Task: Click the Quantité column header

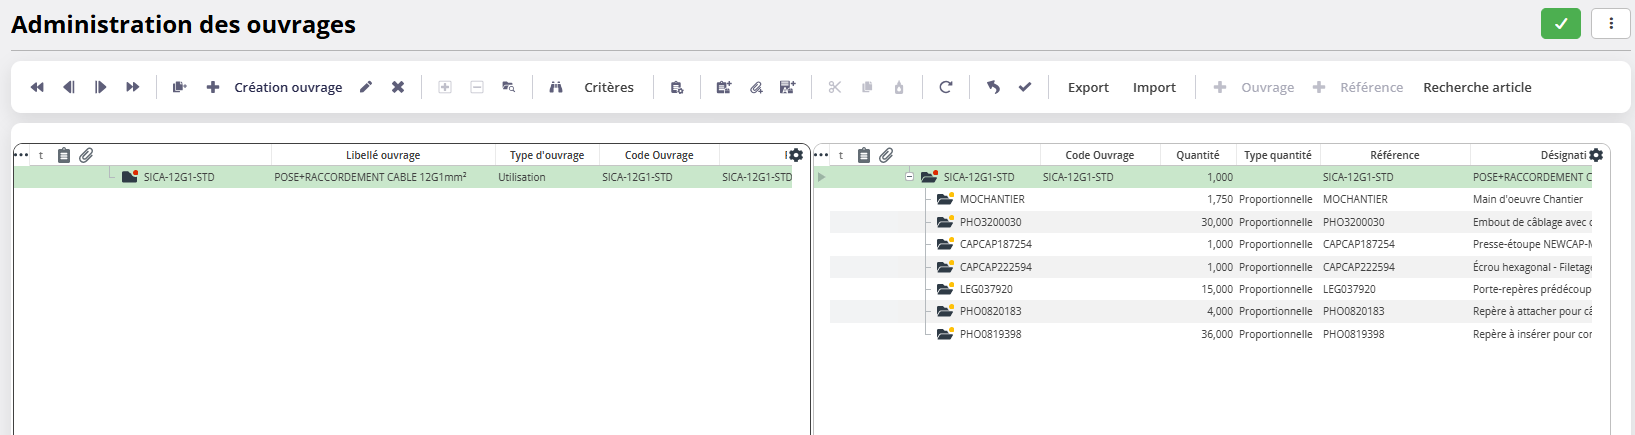Action: [1198, 155]
